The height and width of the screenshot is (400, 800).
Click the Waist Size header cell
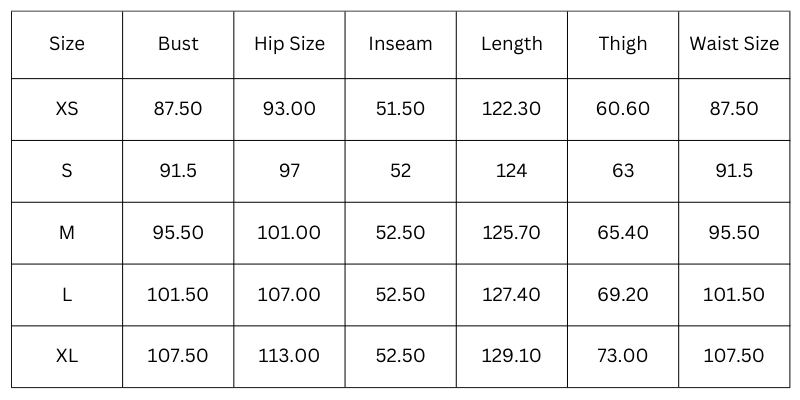coord(734,44)
